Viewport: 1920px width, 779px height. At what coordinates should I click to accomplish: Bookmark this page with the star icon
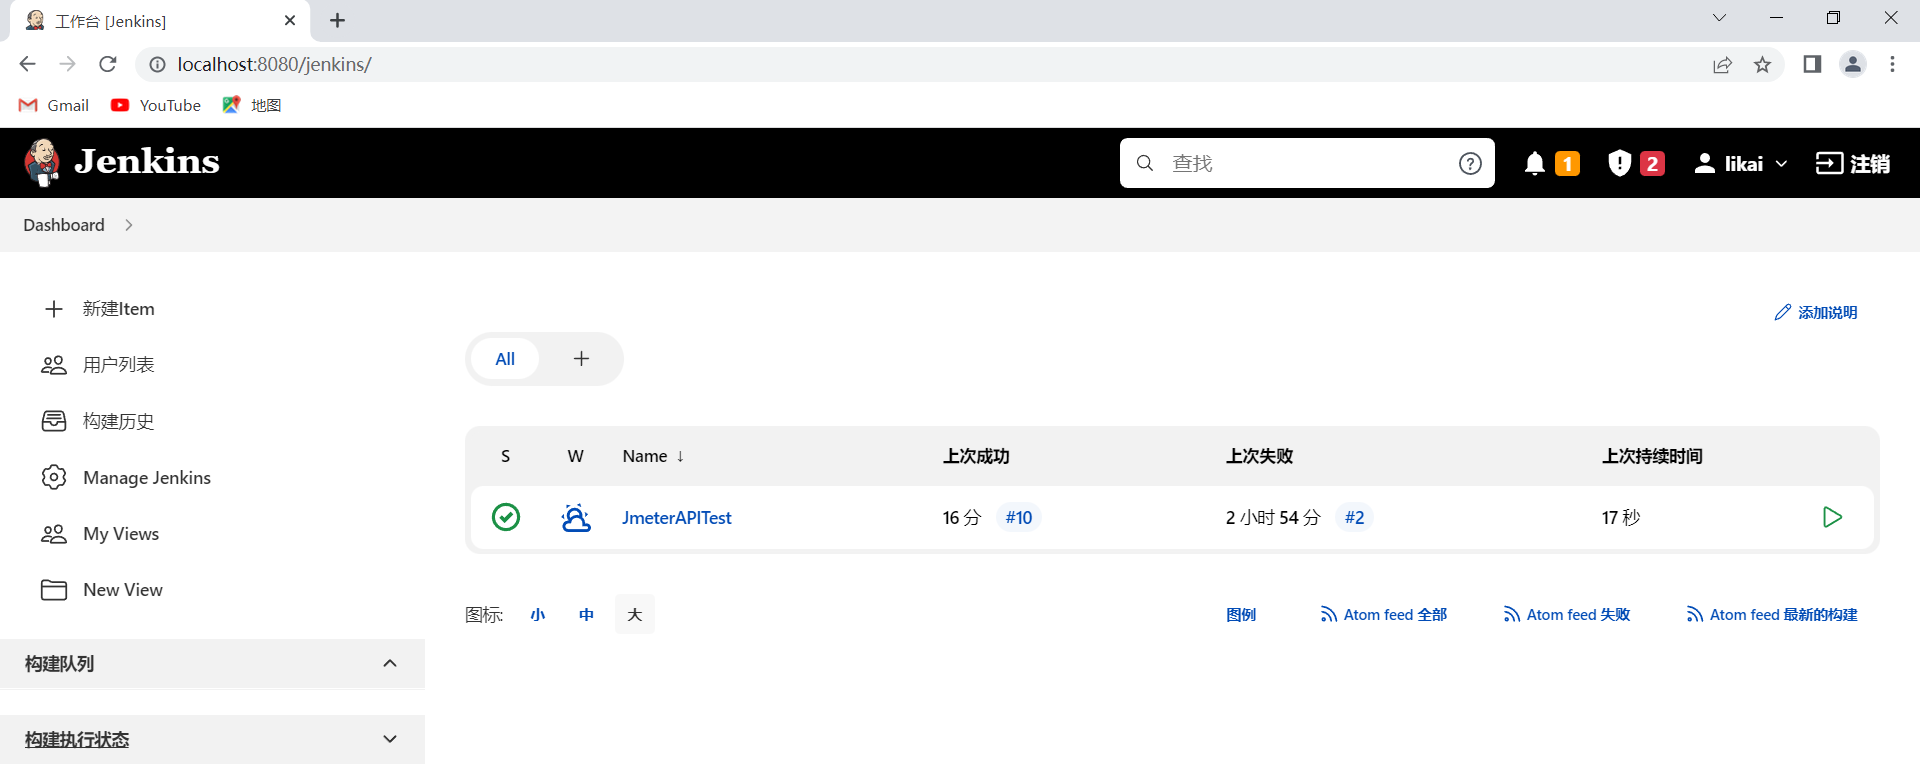[x=1762, y=65]
